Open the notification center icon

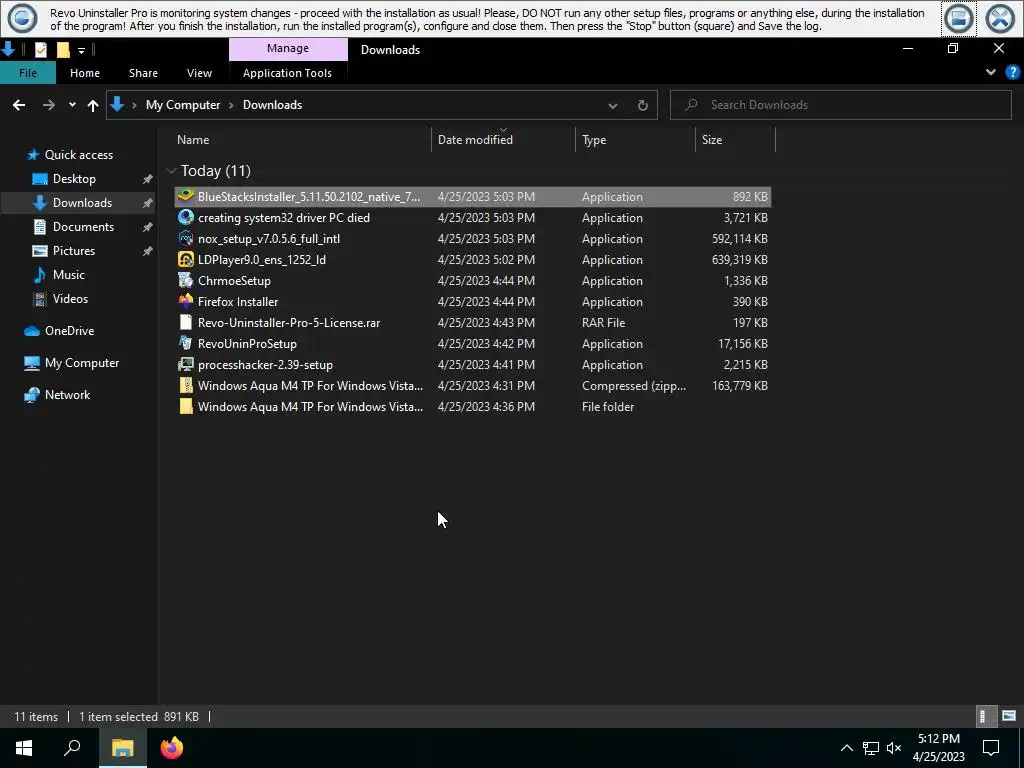(x=991, y=748)
